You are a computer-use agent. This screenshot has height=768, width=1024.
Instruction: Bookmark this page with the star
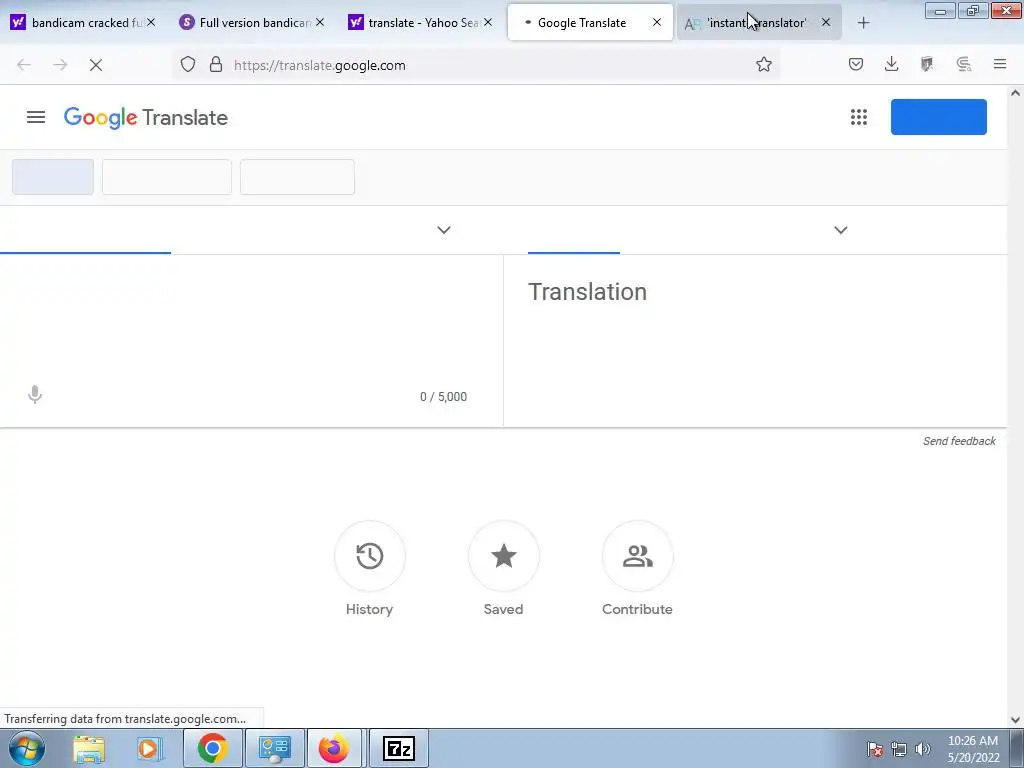point(763,64)
